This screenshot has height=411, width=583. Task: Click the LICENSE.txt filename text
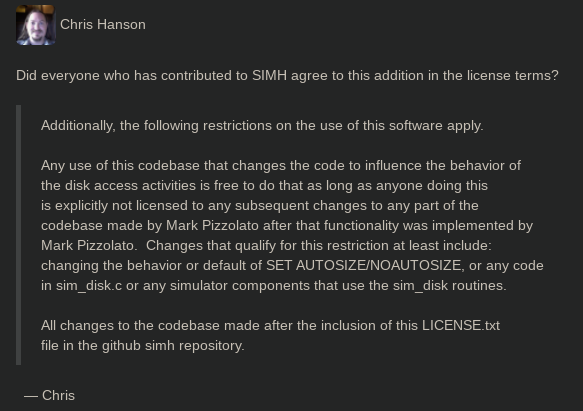pos(461,326)
